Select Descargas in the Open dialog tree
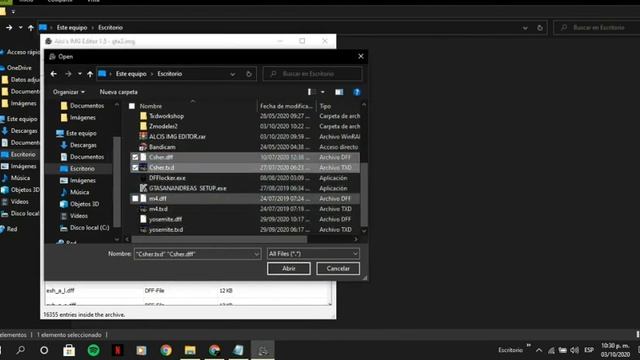This screenshot has width=640, height=360. [x=83, y=145]
